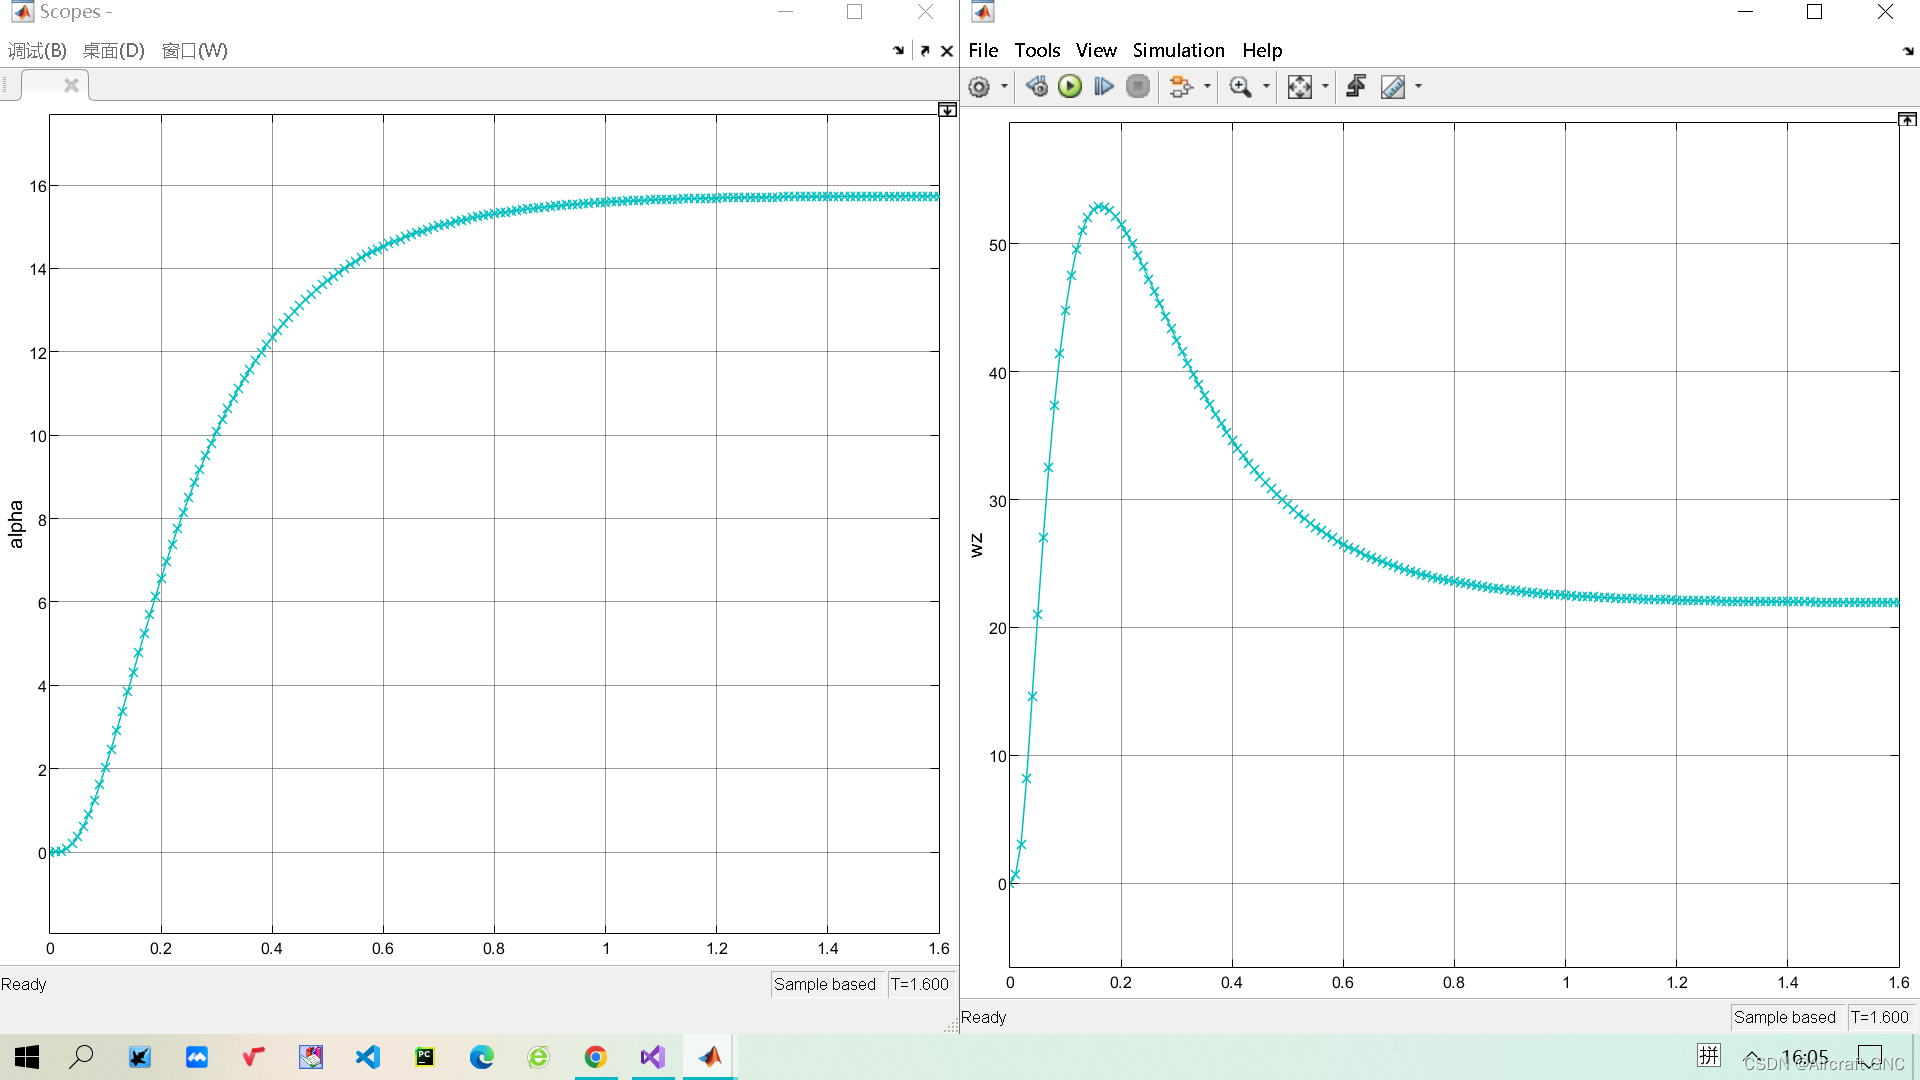Click 'Sample based' in left status bar
Image resolution: width=1920 pixels, height=1080 pixels.
(x=825, y=984)
